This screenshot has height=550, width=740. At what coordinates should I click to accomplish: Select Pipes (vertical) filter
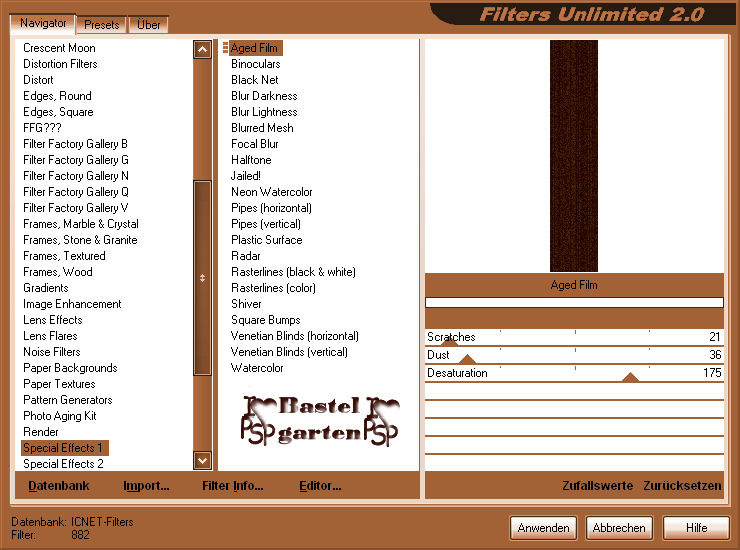coord(266,224)
